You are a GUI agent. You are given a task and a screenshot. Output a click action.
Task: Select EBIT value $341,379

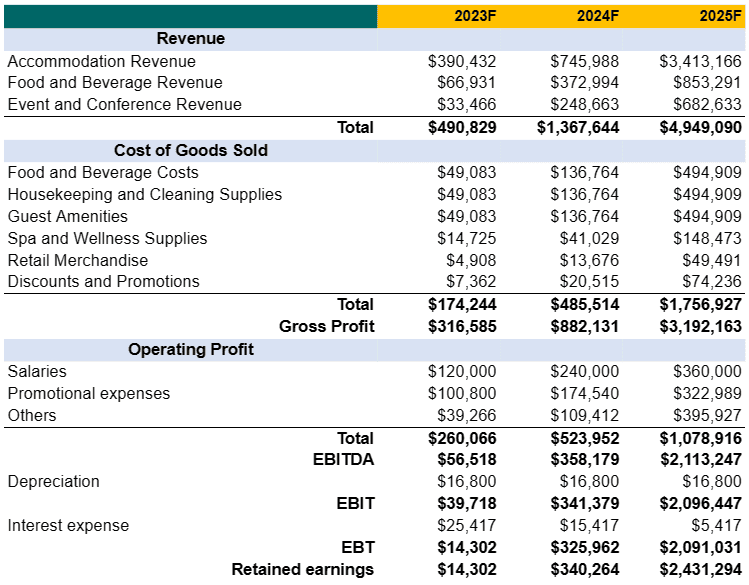[584, 503]
